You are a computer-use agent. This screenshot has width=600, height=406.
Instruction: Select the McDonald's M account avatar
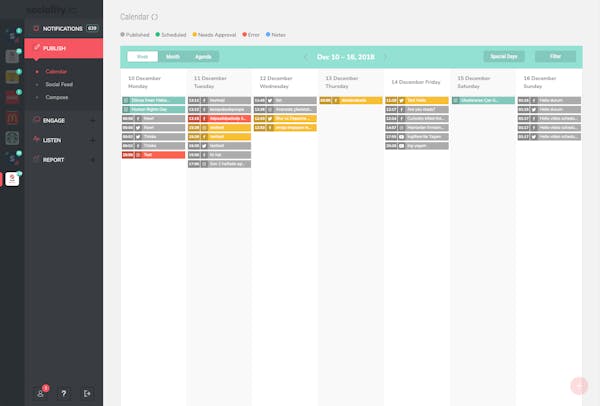click(12, 118)
